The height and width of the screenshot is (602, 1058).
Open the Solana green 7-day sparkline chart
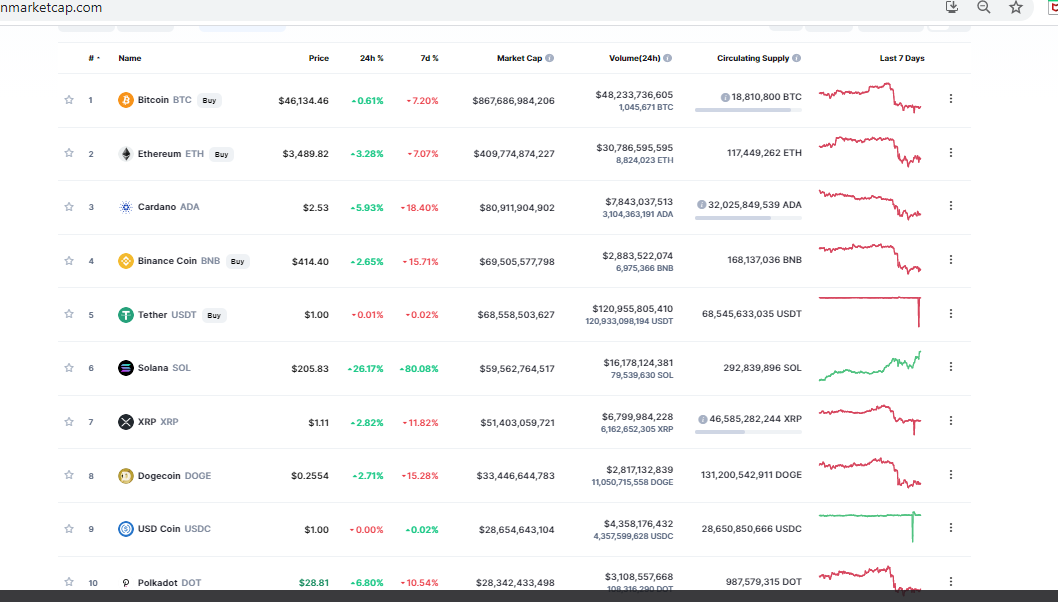coord(870,366)
